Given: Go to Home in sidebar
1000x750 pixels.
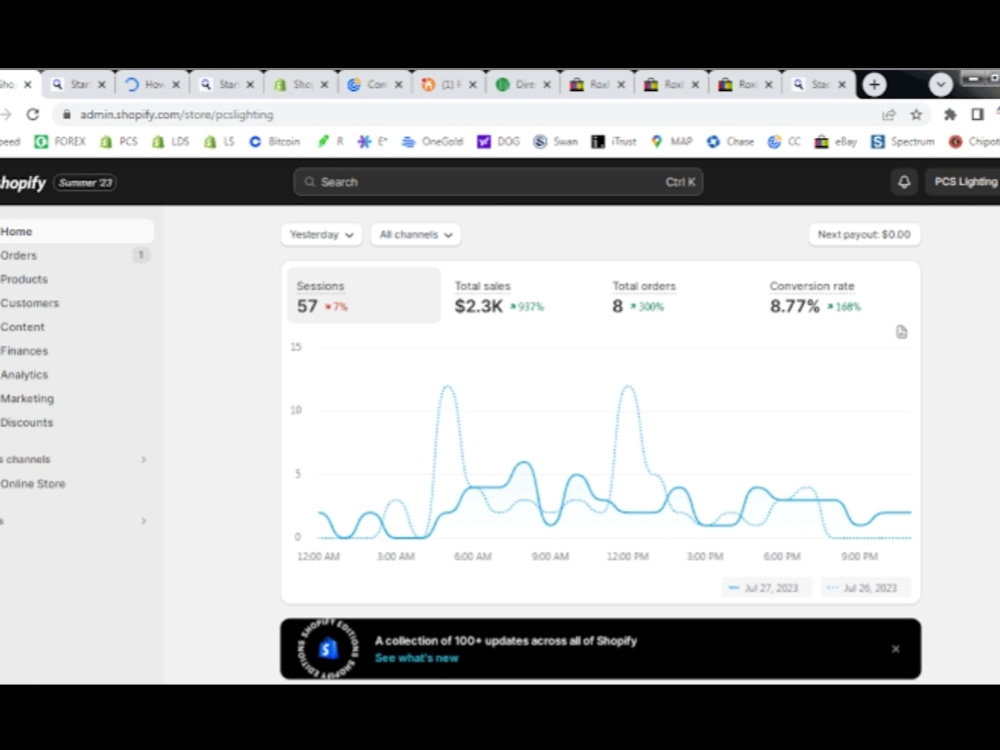Looking at the screenshot, I should pyautogui.click(x=76, y=232).
